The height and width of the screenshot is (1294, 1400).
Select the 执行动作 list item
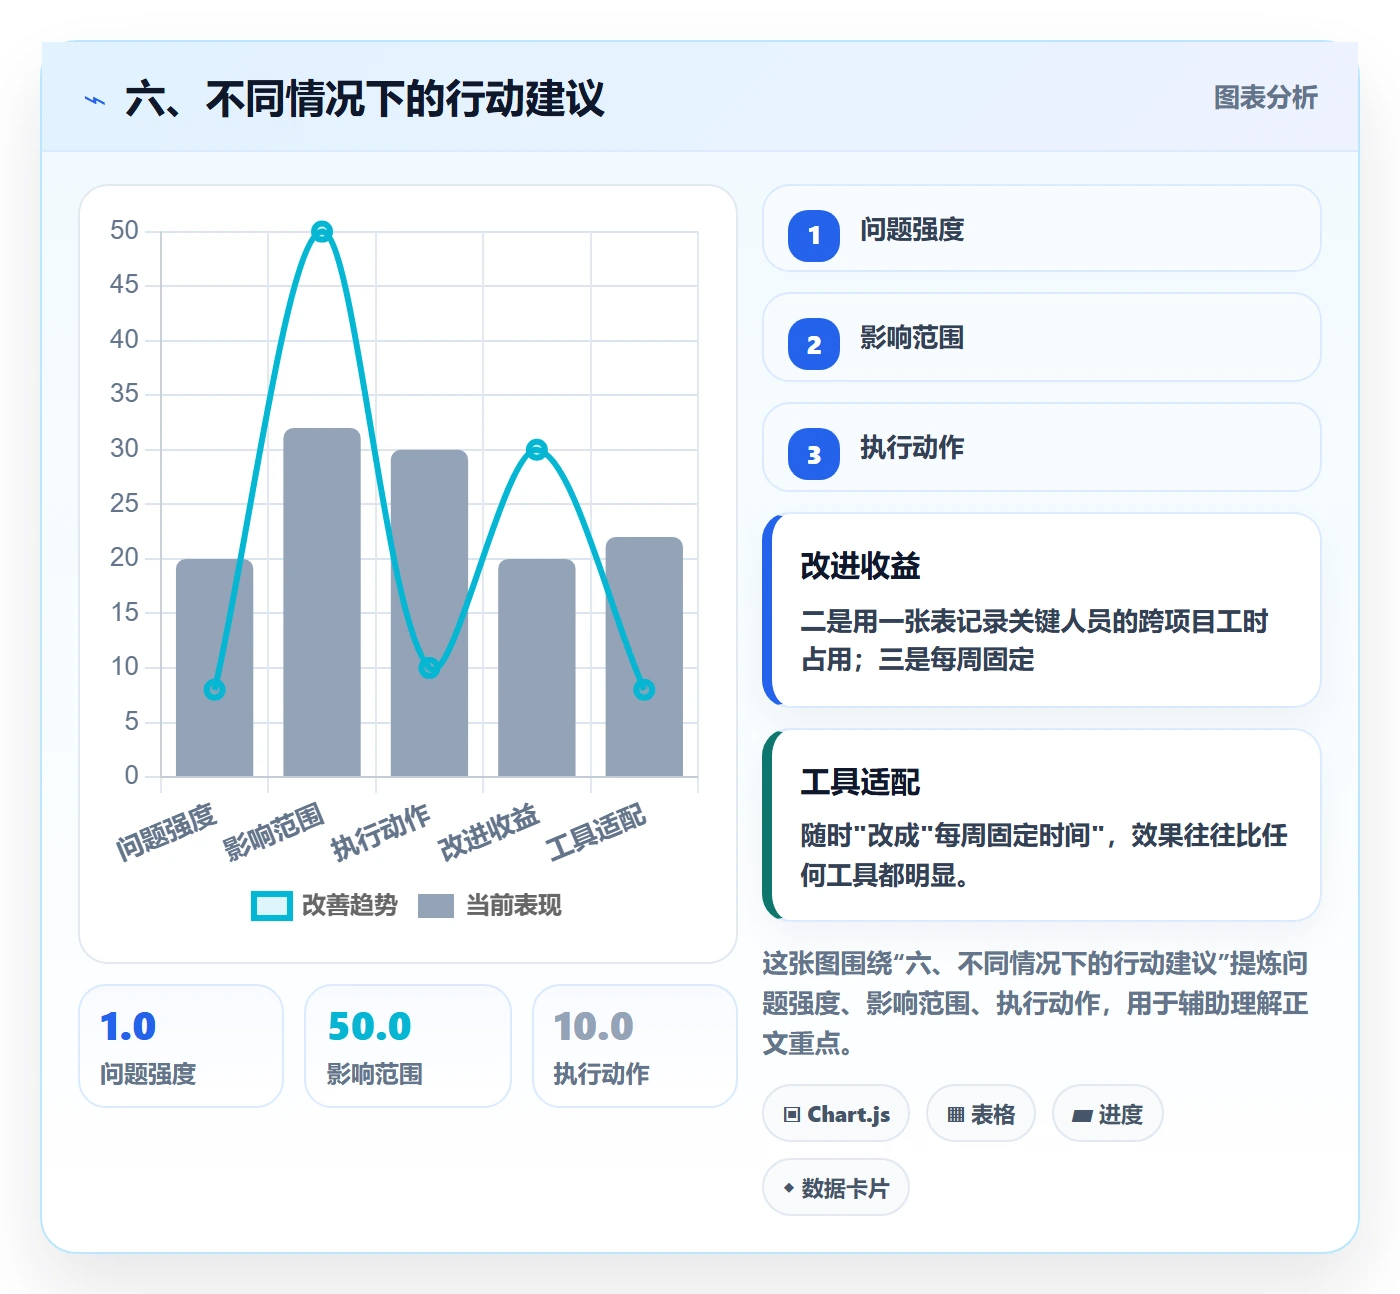pos(1041,447)
